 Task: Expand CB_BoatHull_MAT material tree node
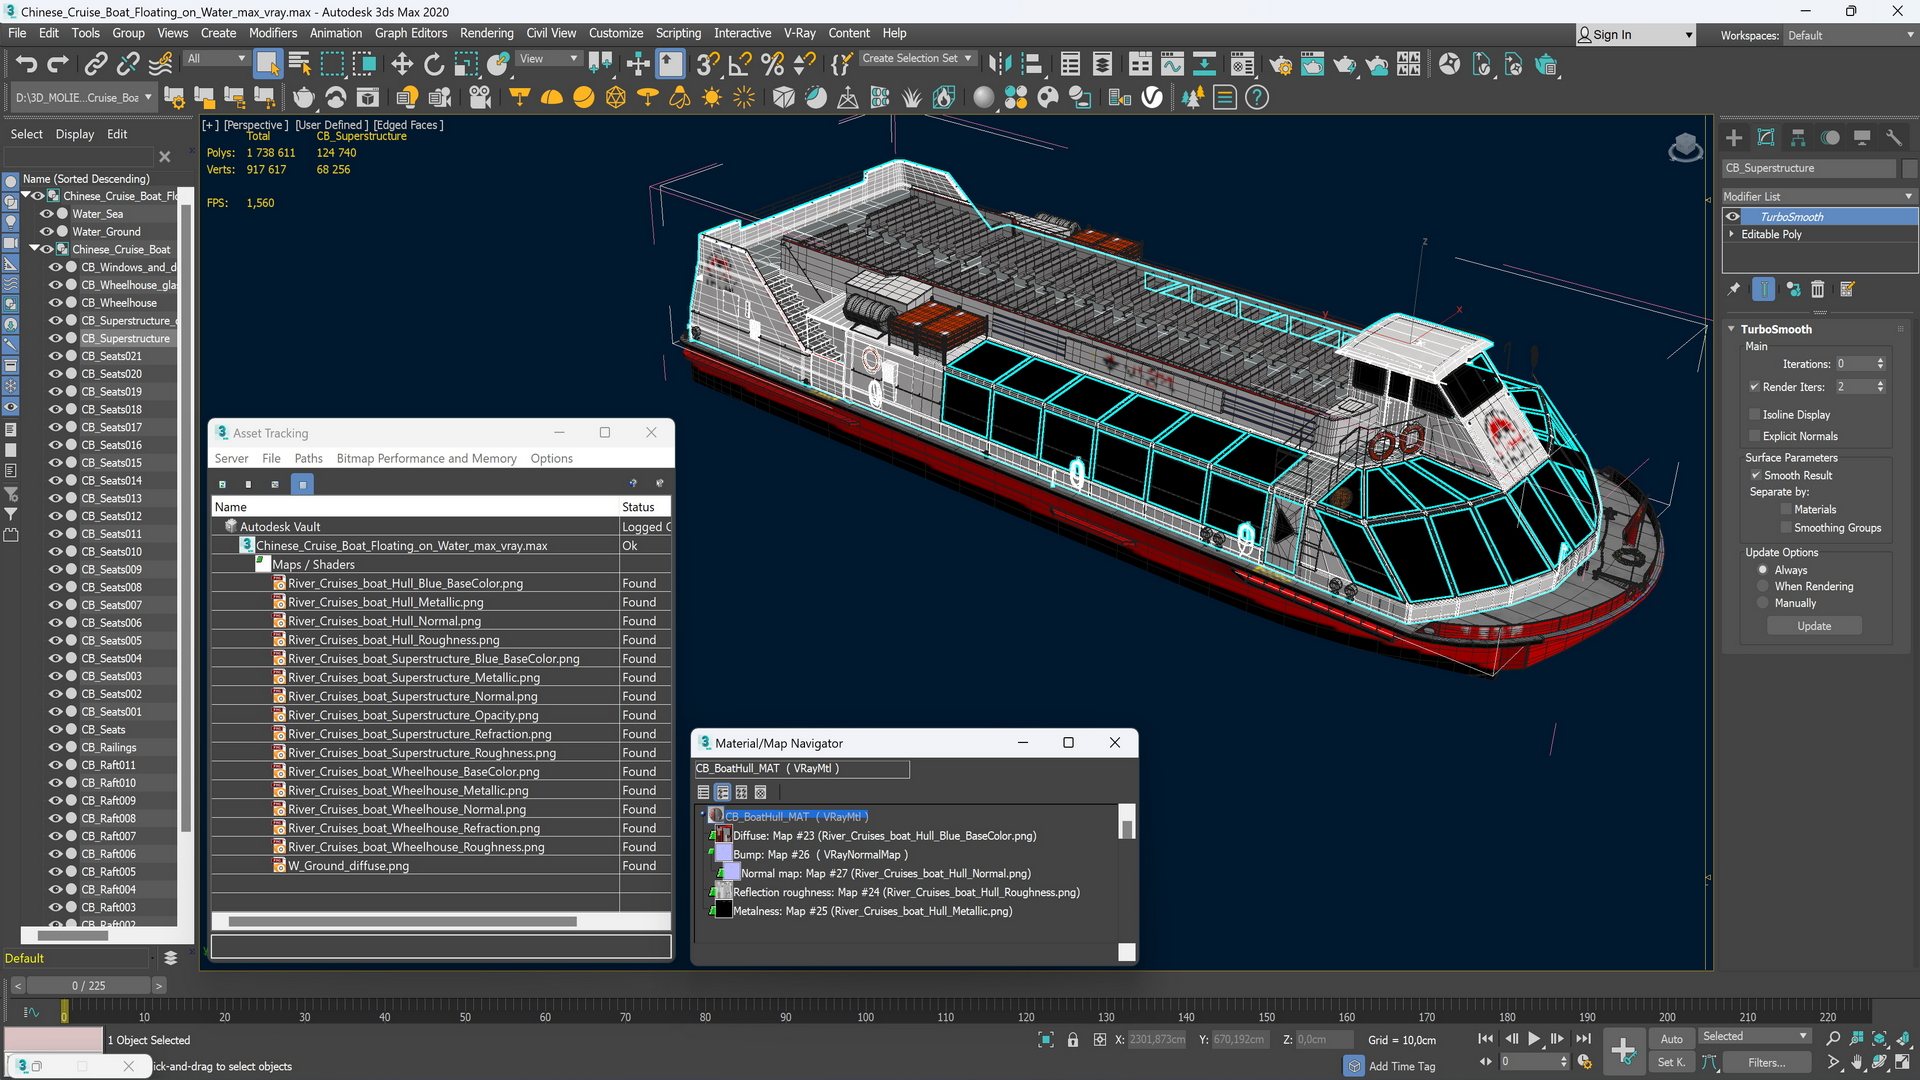[704, 815]
